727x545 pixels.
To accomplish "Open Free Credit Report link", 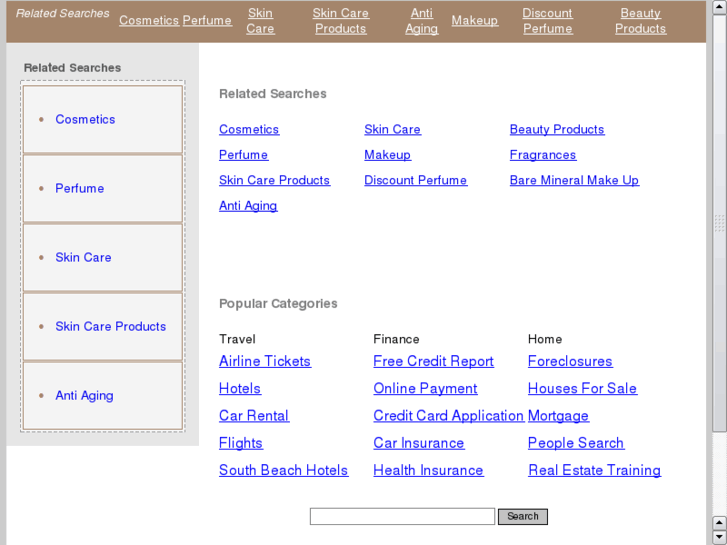I will click(434, 361).
